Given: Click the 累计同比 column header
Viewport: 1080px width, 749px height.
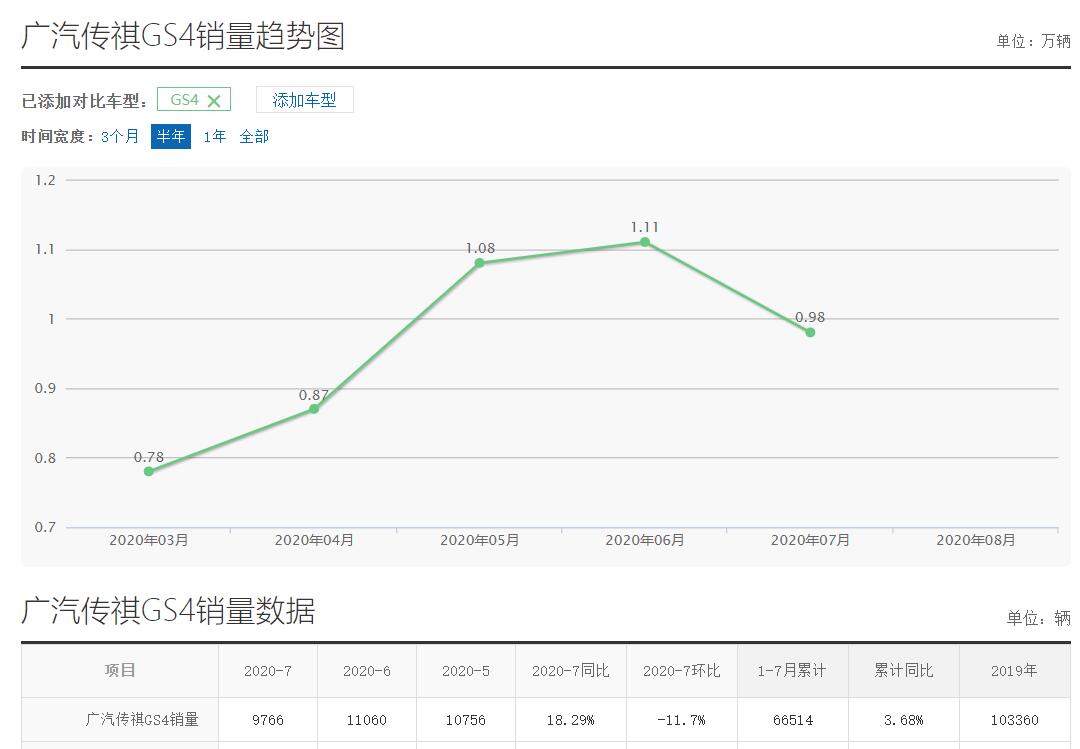Looking at the screenshot, I should pyautogui.click(x=904, y=670).
